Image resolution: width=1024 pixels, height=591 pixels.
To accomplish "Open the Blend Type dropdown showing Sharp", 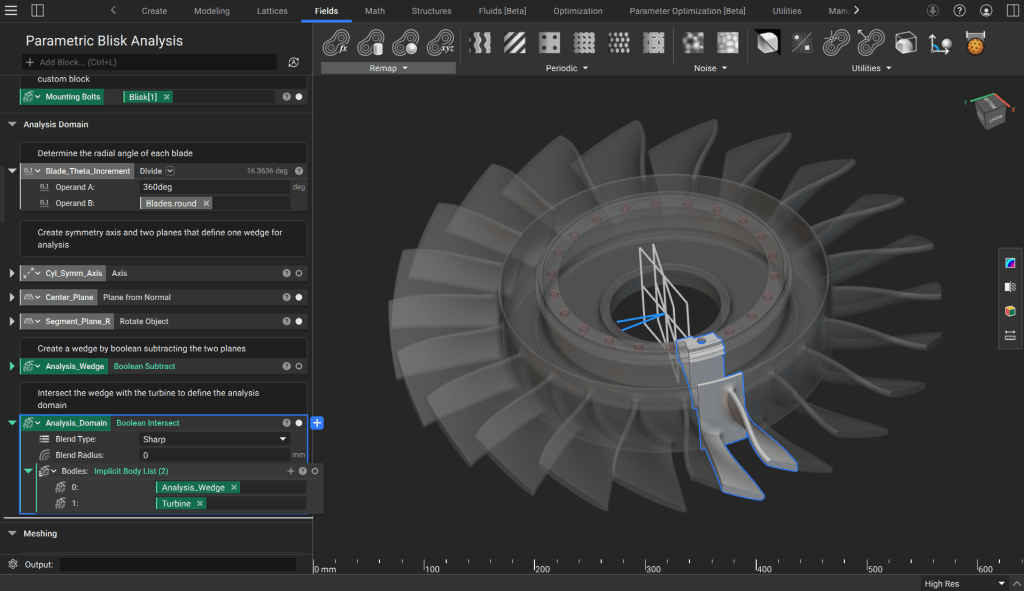I will pyautogui.click(x=213, y=439).
